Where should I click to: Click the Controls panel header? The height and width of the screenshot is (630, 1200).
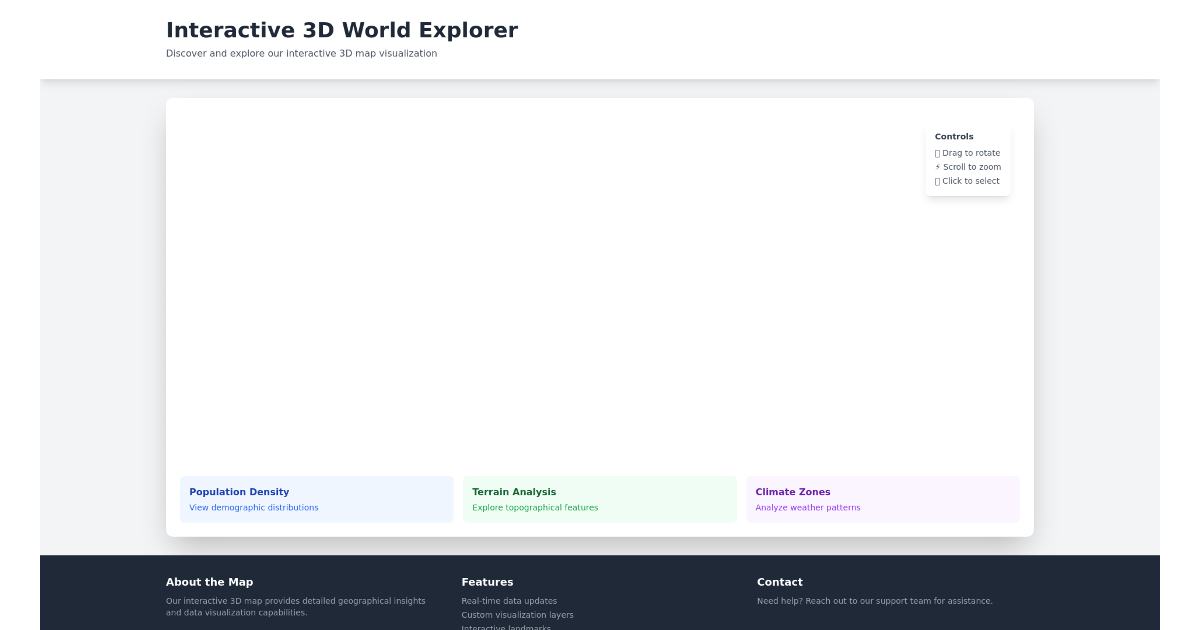[954, 136]
